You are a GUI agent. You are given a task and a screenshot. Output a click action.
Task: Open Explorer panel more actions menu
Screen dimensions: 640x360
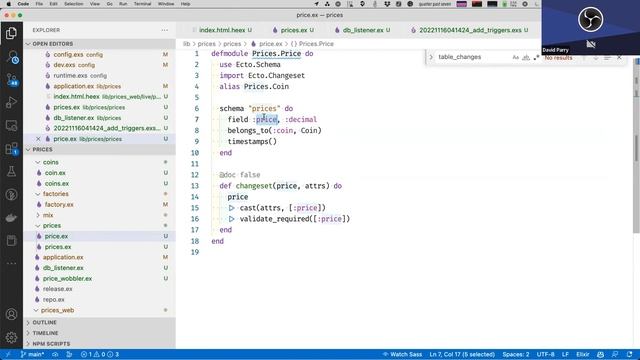[164, 30]
